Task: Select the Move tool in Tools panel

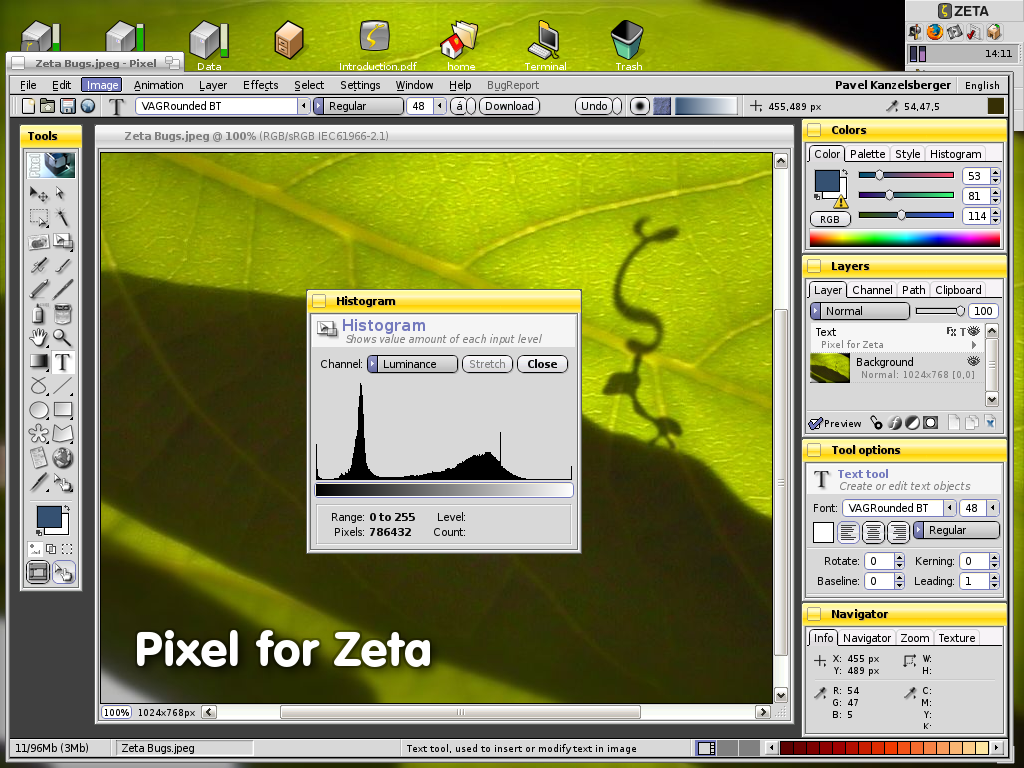Action: pyautogui.click(x=39, y=194)
